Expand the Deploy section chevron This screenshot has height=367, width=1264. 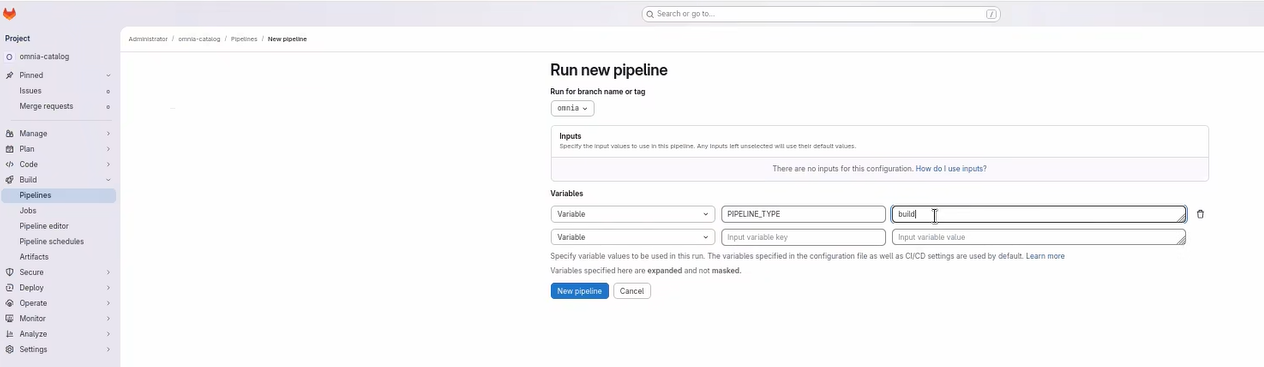point(108,287)
